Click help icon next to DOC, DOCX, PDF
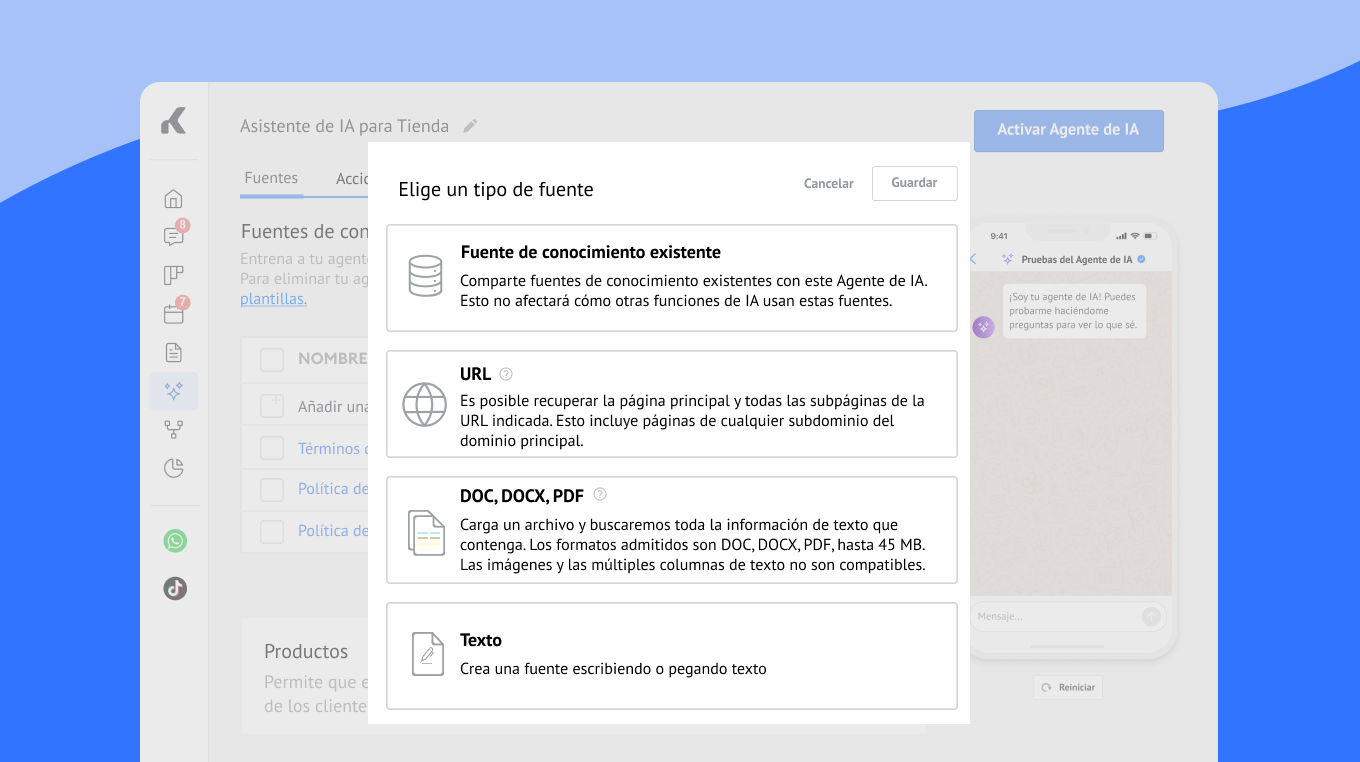This screenshot has height=762, width=1360. coord(600,494)
